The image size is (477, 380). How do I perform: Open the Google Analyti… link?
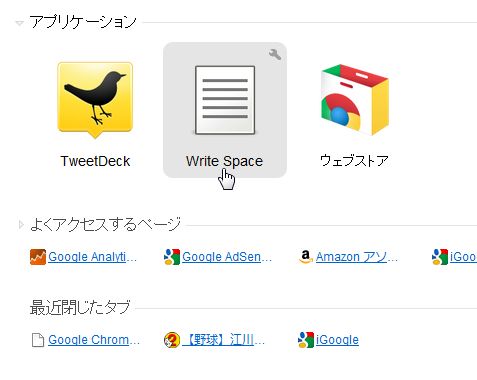click(x=92, y=257)
